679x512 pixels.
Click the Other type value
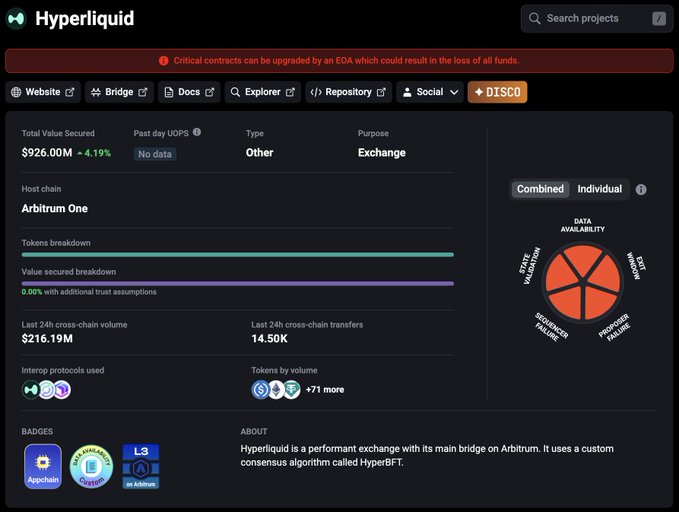coord(259,153)
